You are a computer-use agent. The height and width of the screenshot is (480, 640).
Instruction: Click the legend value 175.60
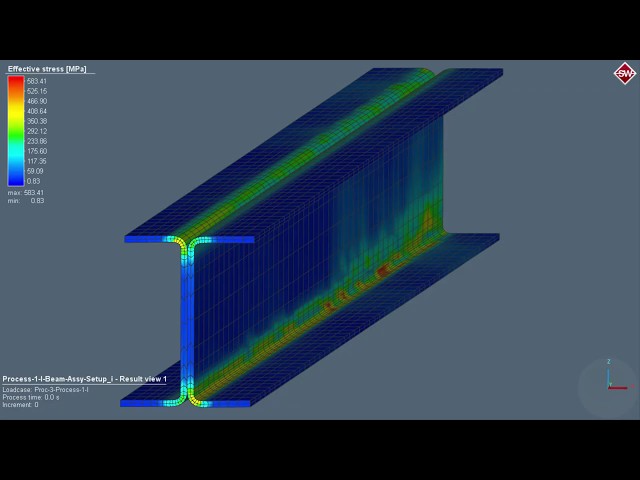(x=37, y=151)
